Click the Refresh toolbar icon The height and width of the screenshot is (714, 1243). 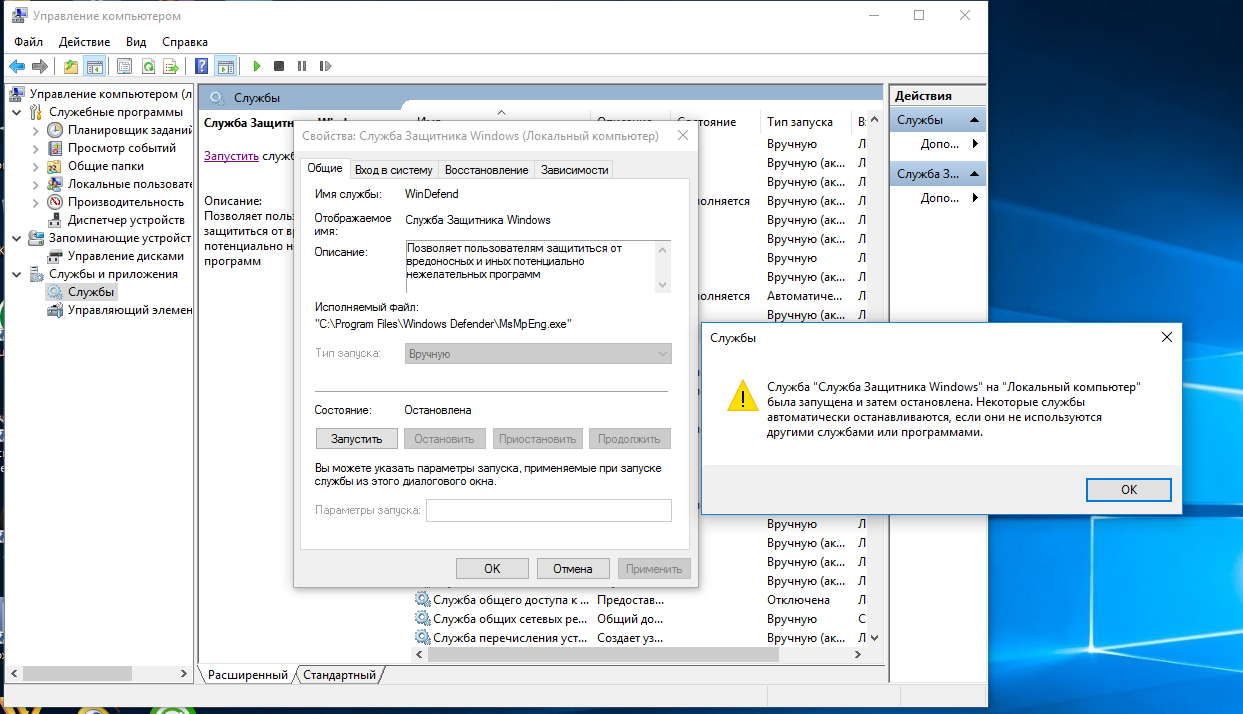click(148, 66)
